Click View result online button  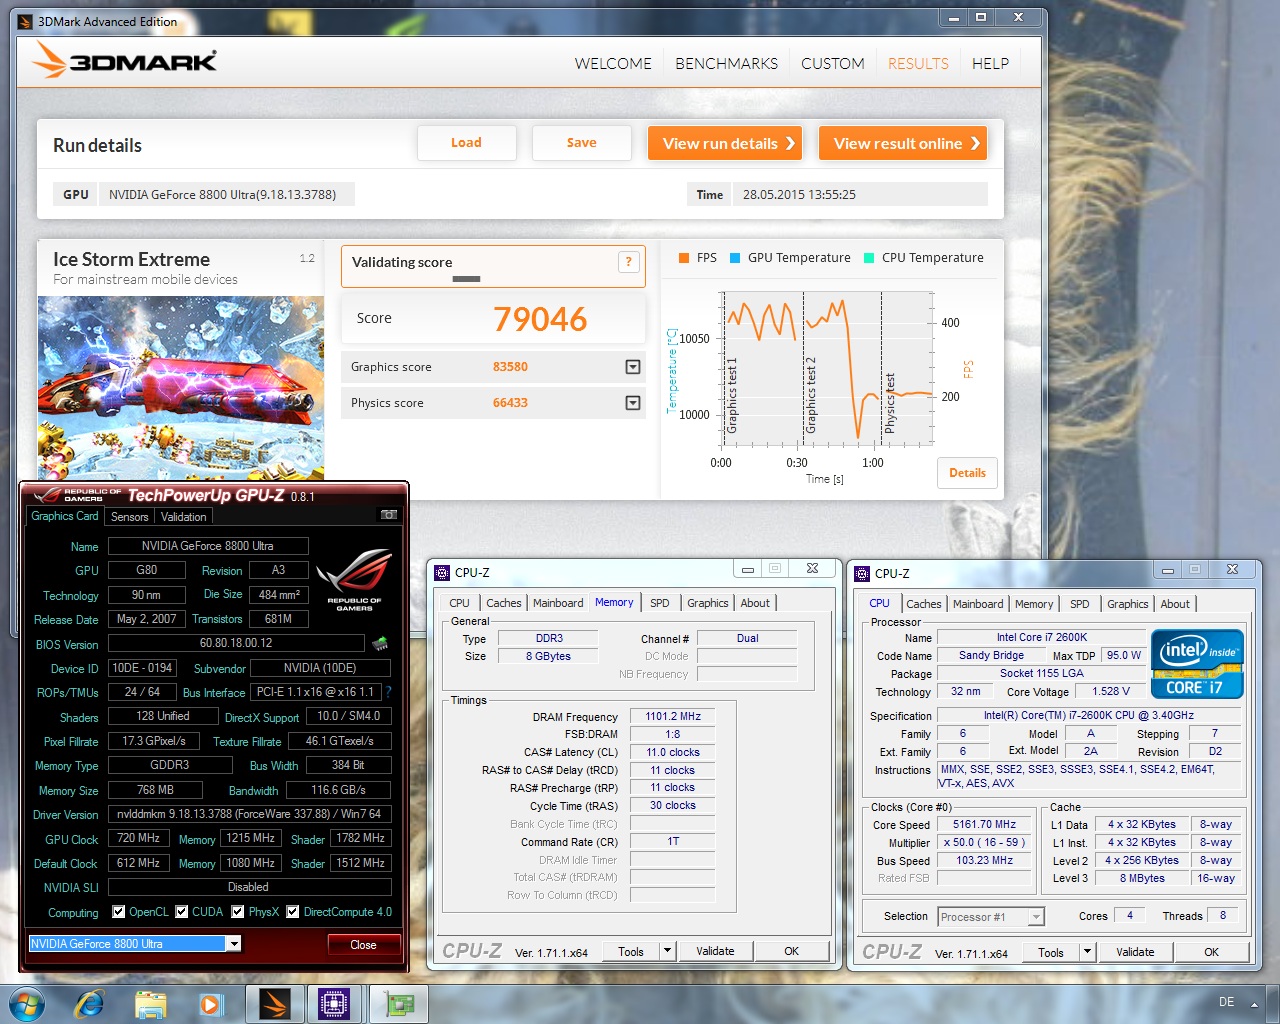click(x=903, y=143)
